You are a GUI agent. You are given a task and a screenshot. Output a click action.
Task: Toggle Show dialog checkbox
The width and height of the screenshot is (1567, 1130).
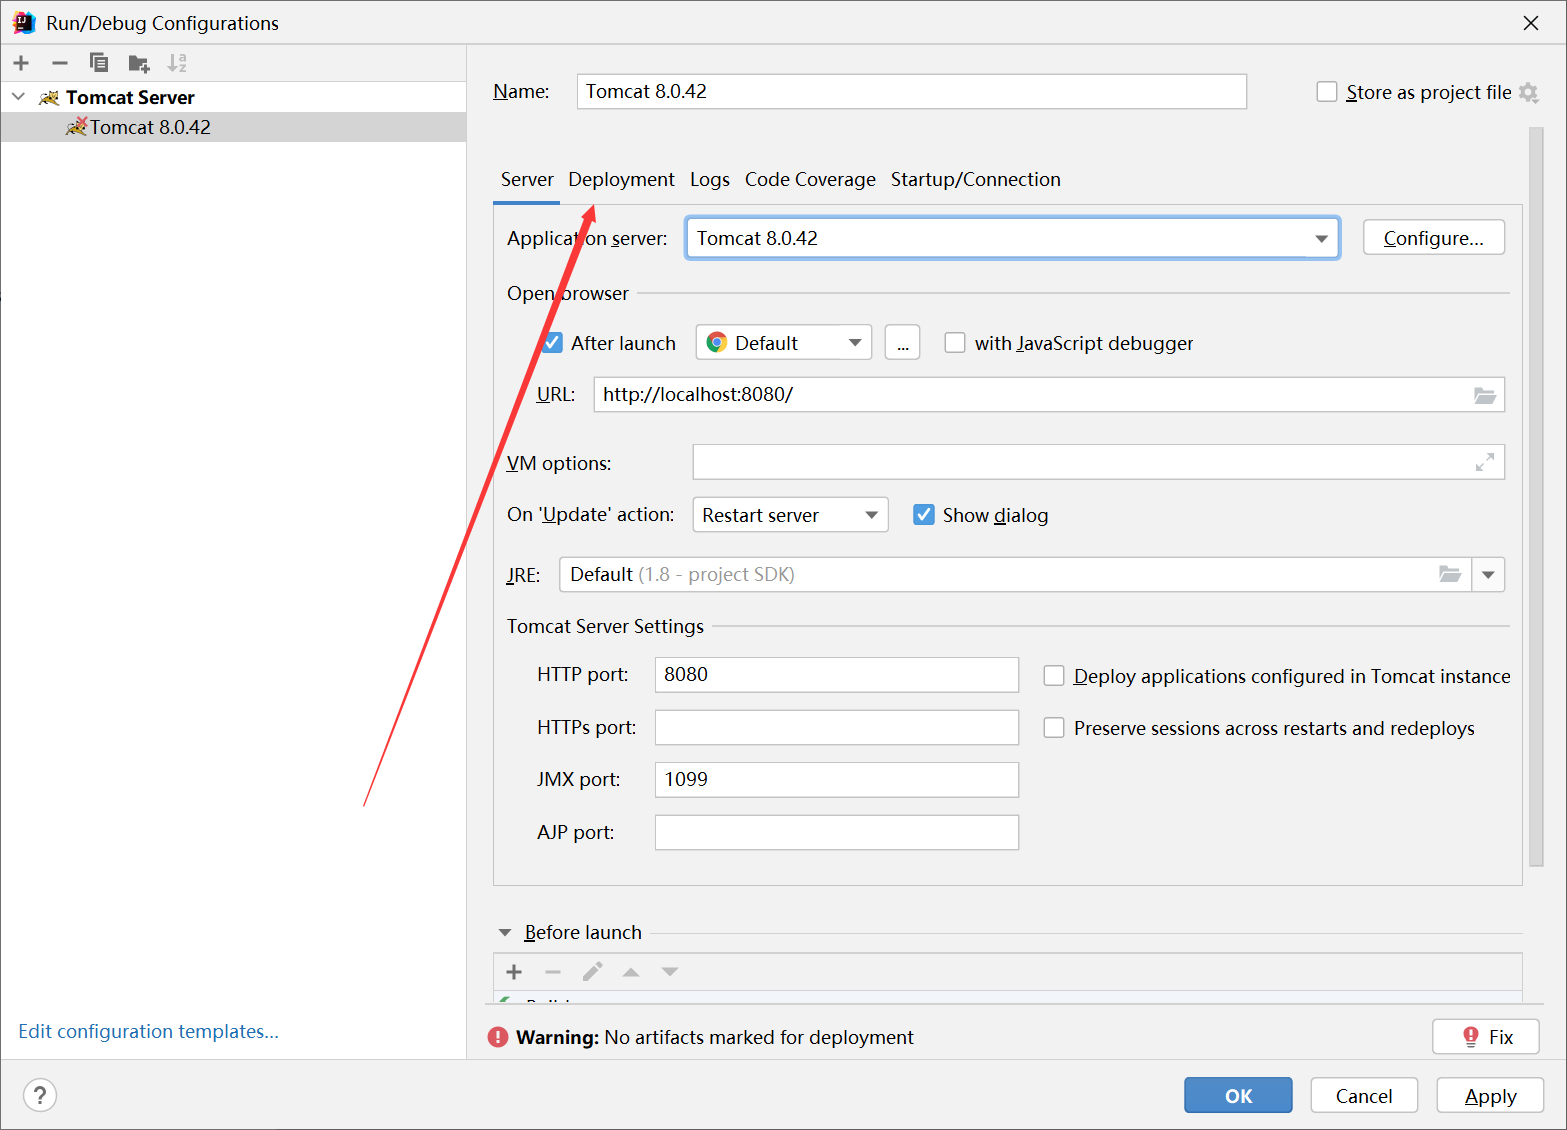924,515
